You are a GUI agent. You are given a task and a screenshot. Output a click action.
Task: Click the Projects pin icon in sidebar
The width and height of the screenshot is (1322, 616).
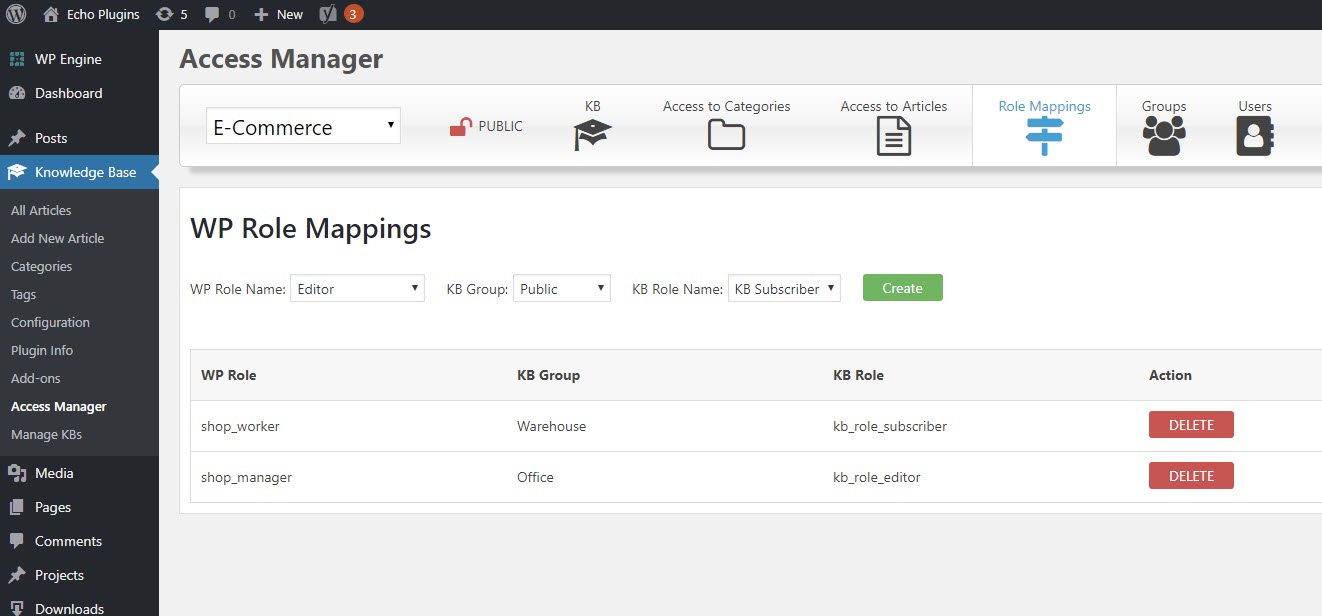pyautogui.click(x=17, y=575)
